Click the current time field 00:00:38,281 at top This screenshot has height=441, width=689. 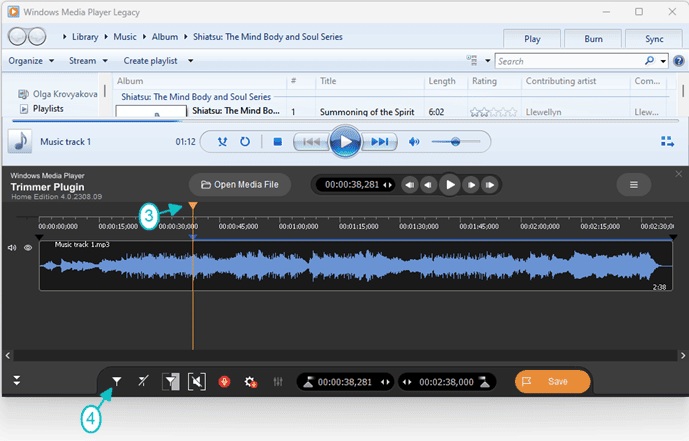point(352,185)
